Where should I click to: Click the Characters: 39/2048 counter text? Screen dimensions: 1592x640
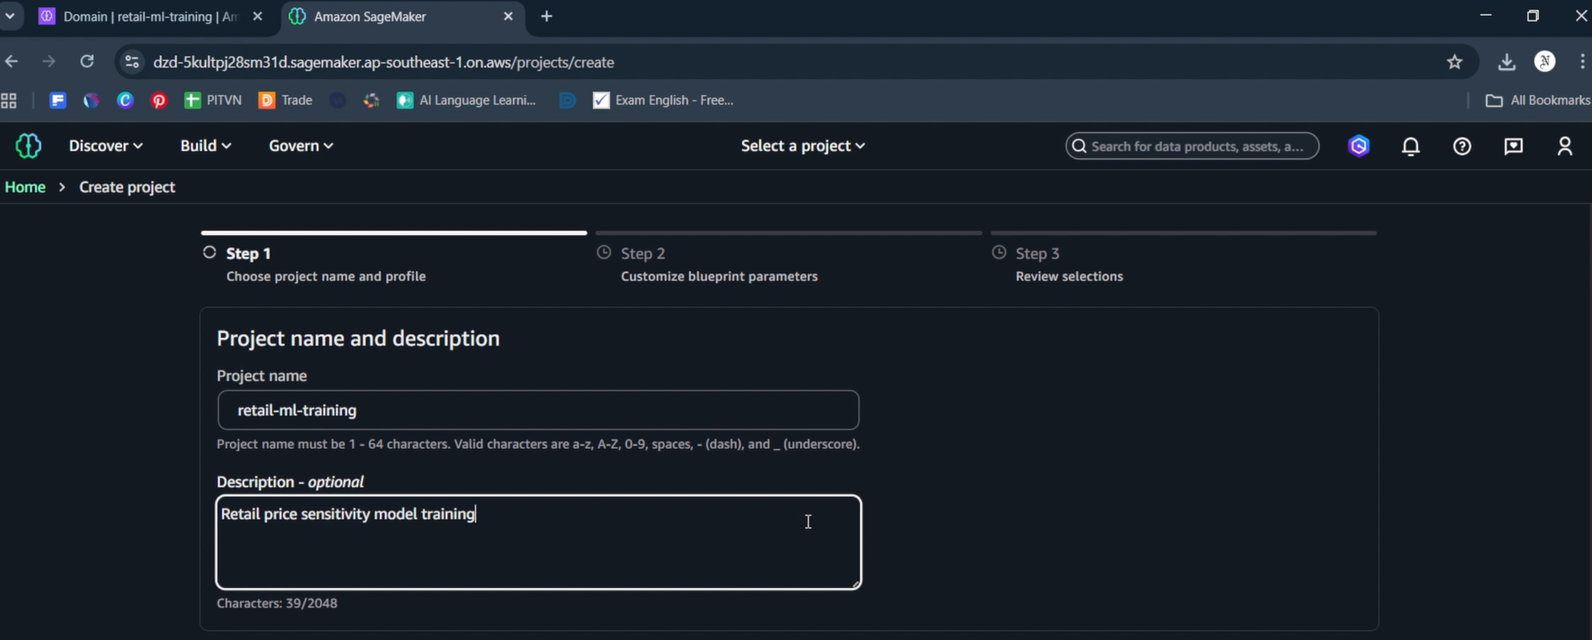click(277, 603)
